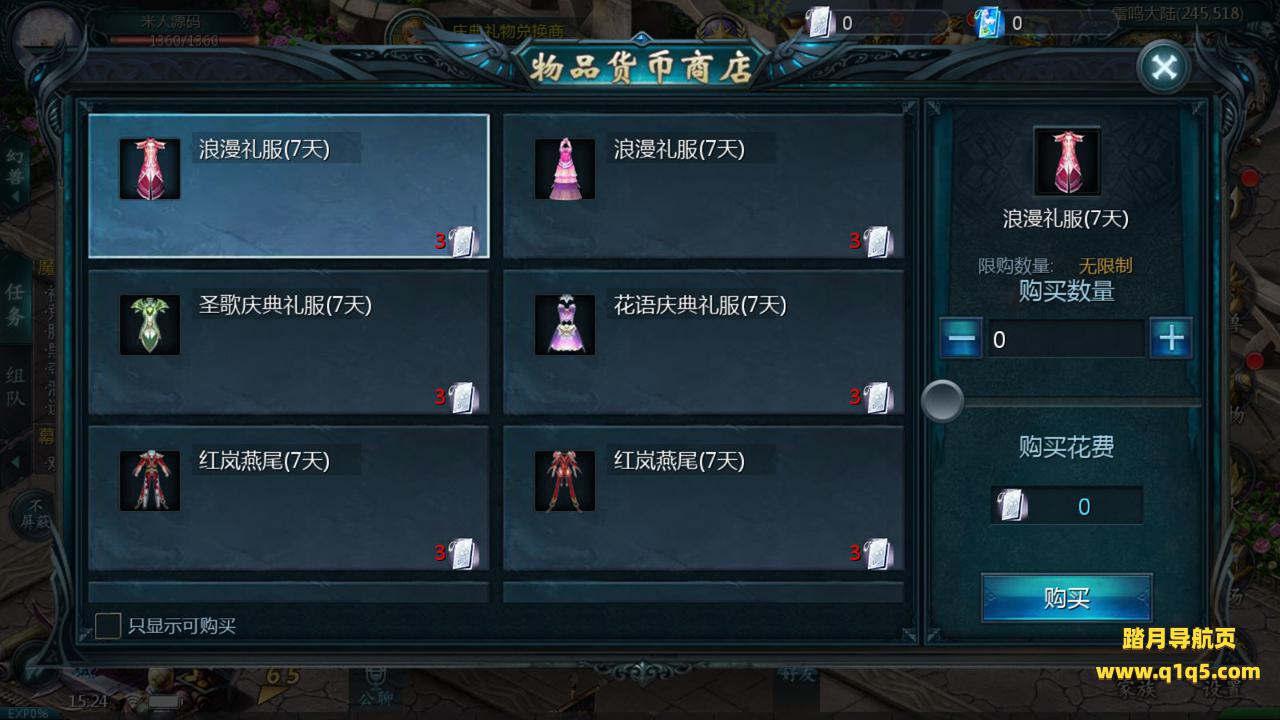Increase purchase quantity with plus button
Image resolution: width=1280 pixels, height=720 pixels.
[1171, 339]
